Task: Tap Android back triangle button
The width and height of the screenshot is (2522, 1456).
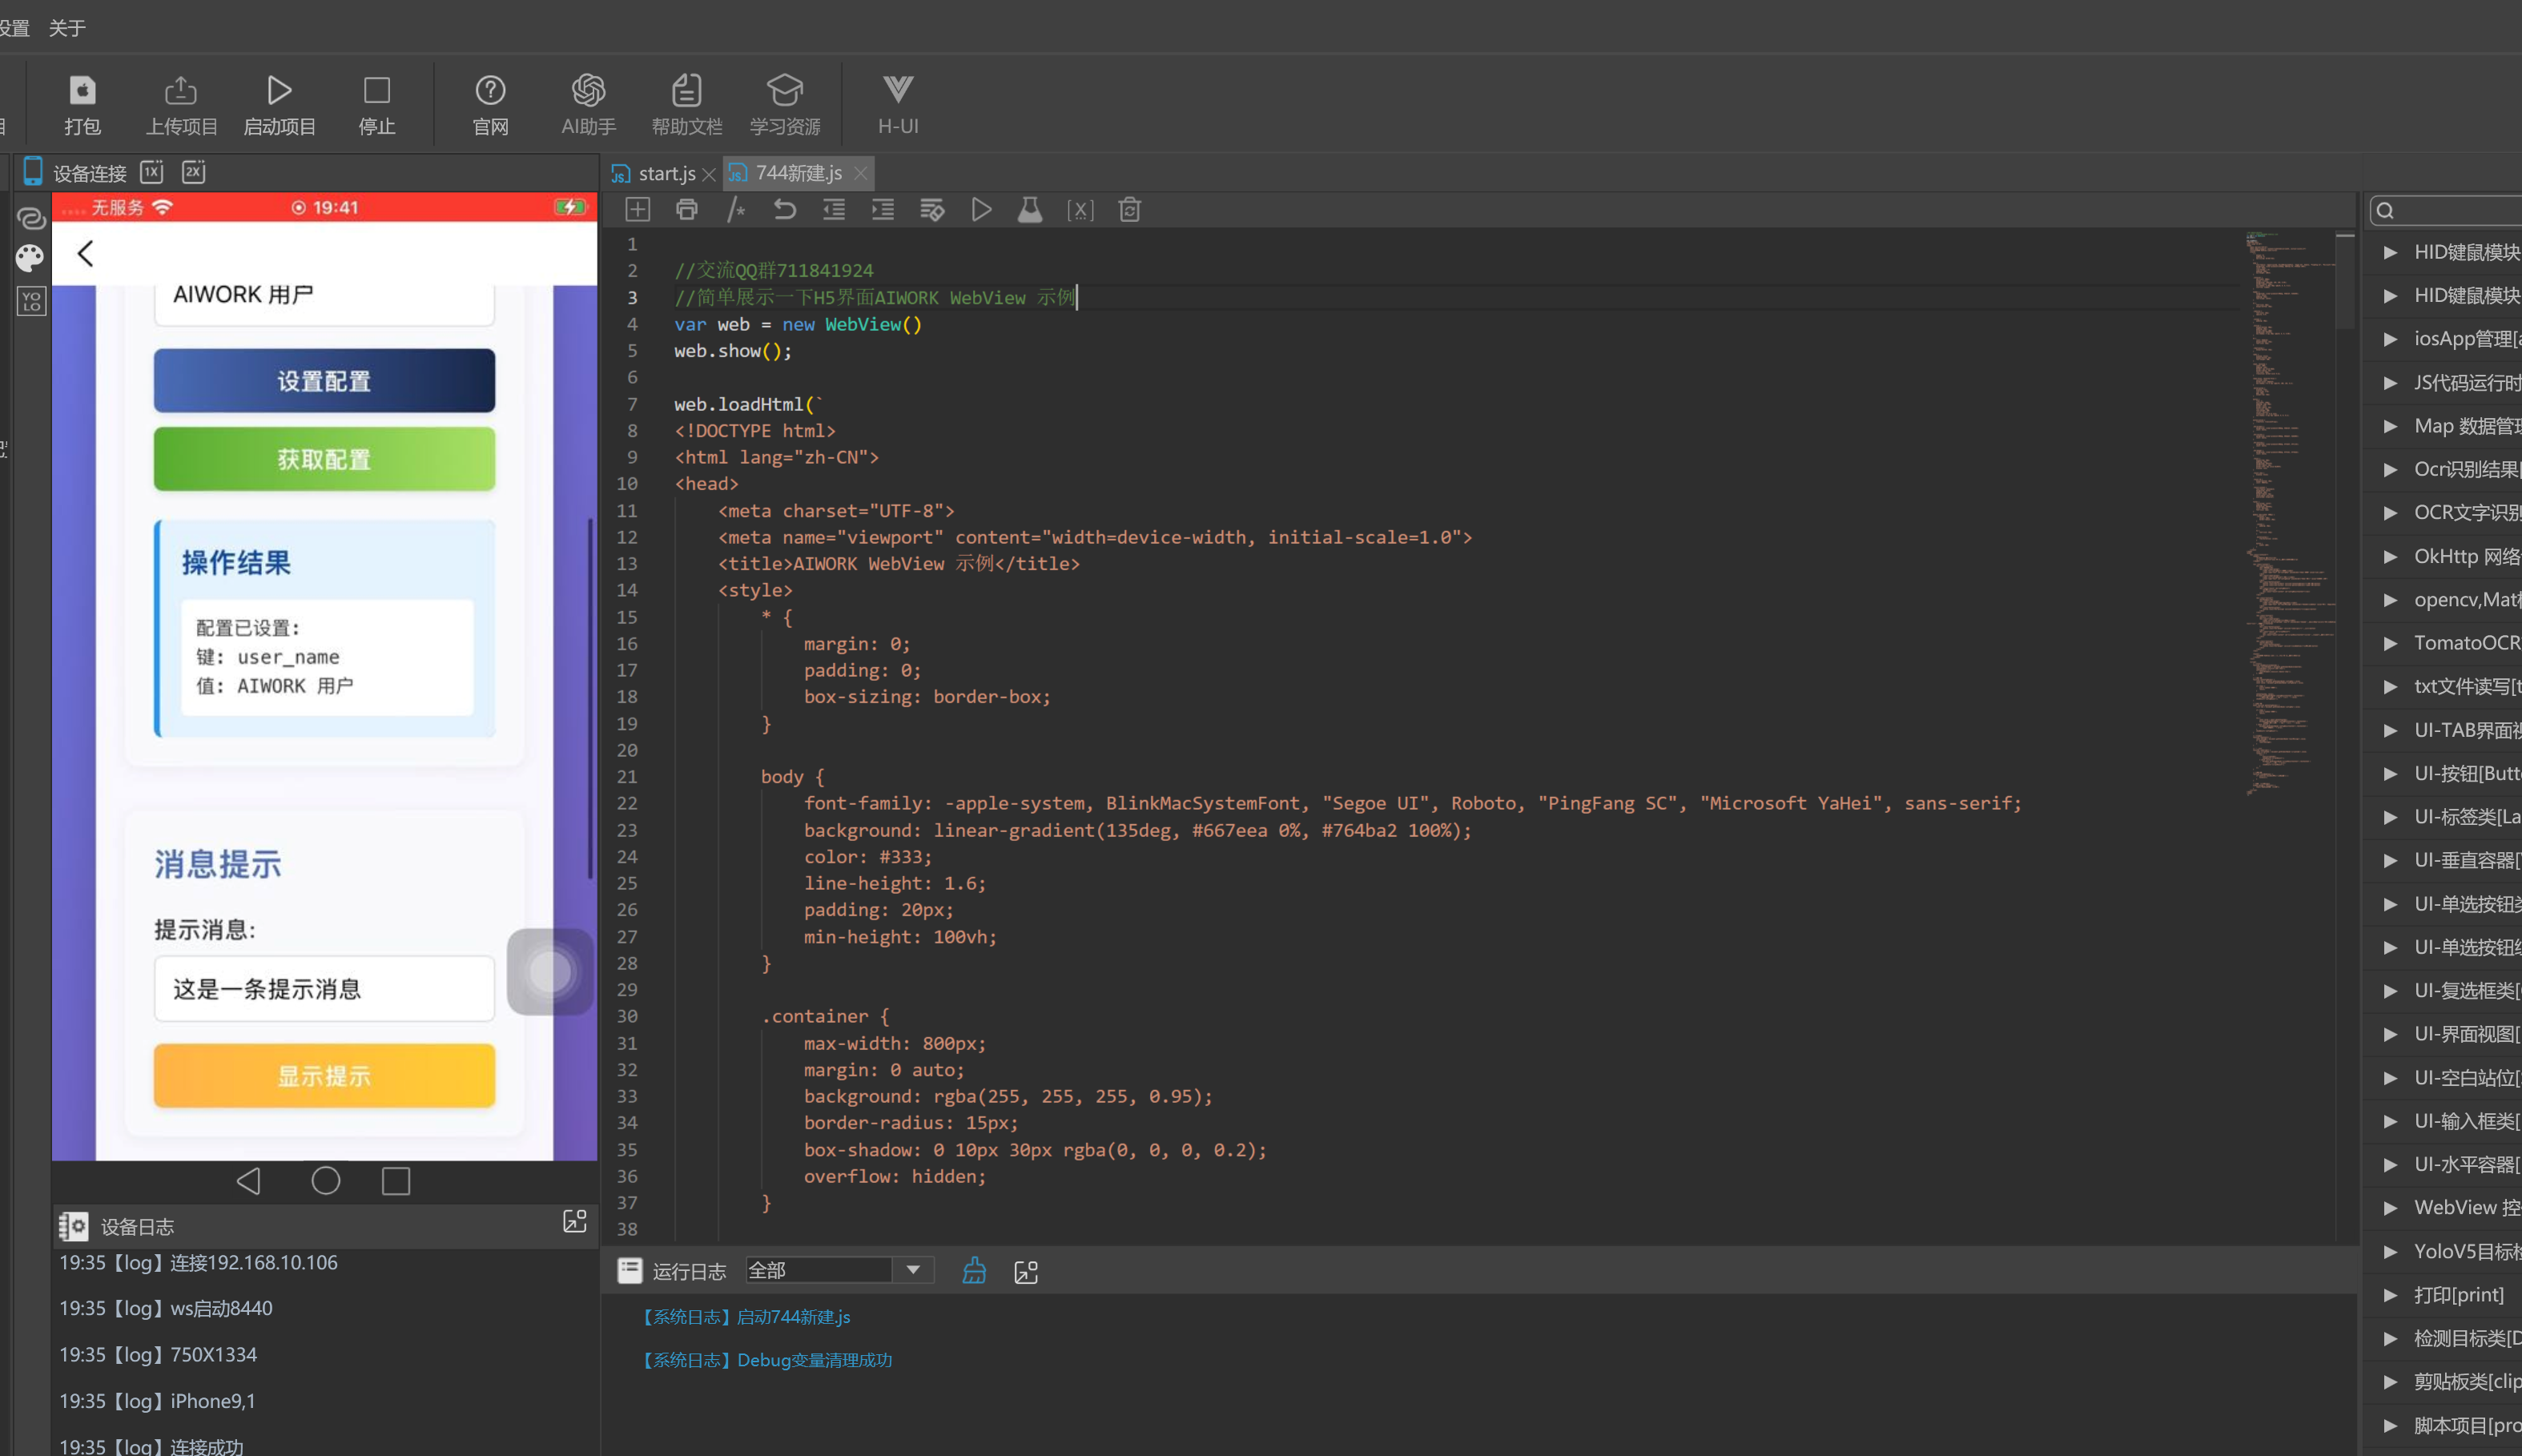Action: point(249,1181)
